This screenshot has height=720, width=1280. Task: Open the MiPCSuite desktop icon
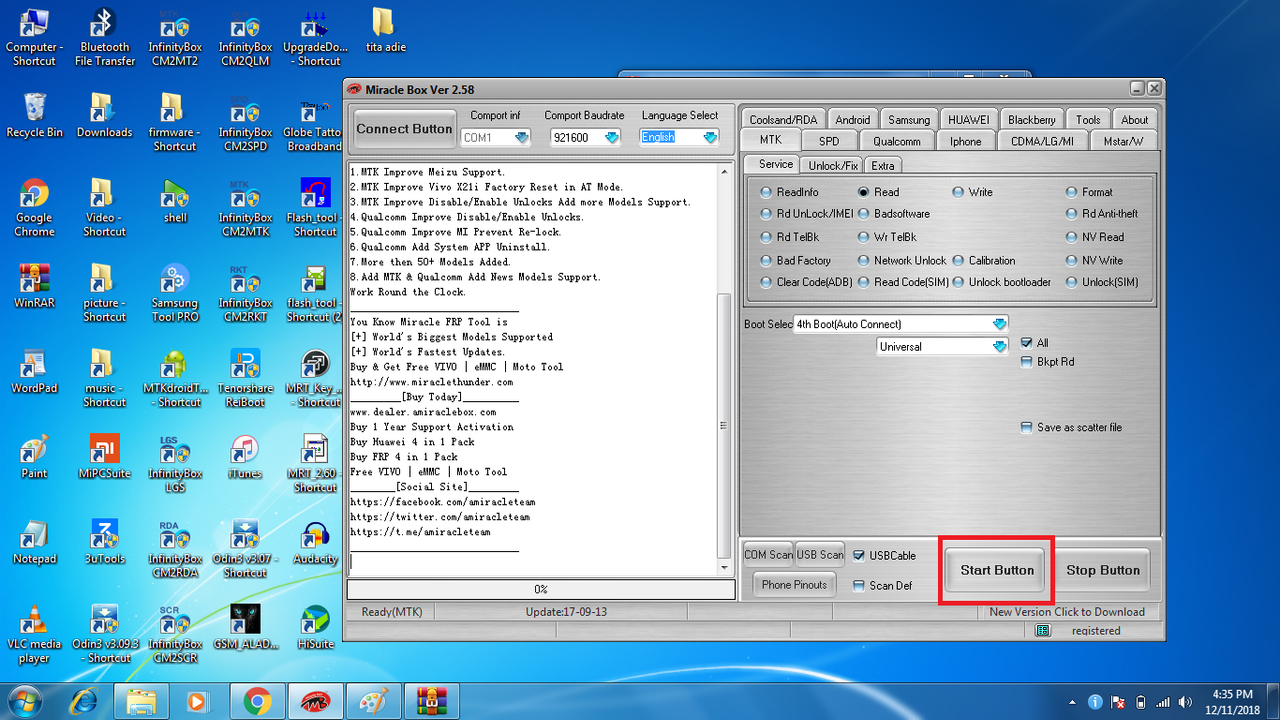pyautogui.click(x=104, y=456)
